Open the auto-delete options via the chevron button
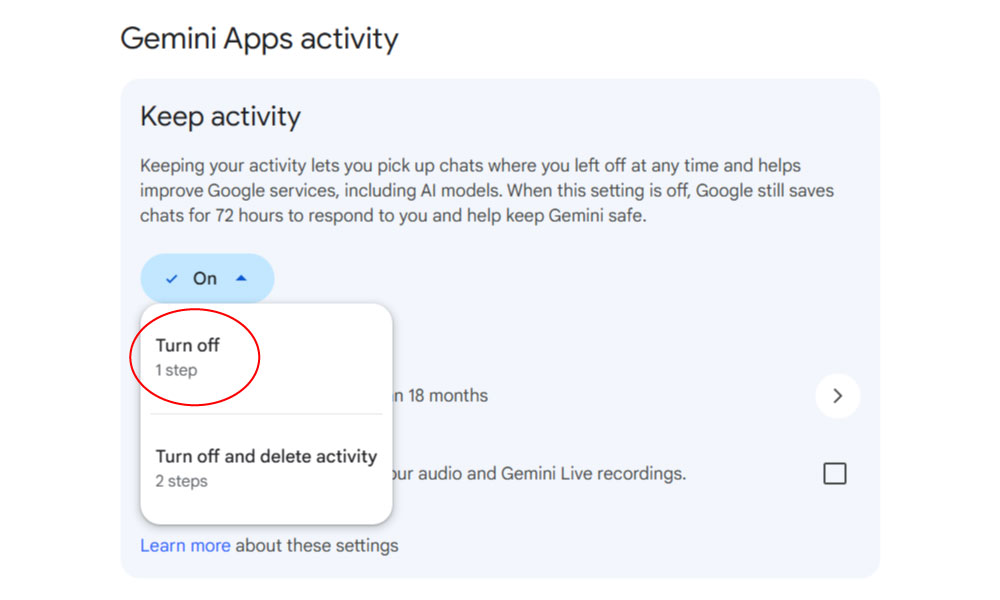 tap(838, 396)
